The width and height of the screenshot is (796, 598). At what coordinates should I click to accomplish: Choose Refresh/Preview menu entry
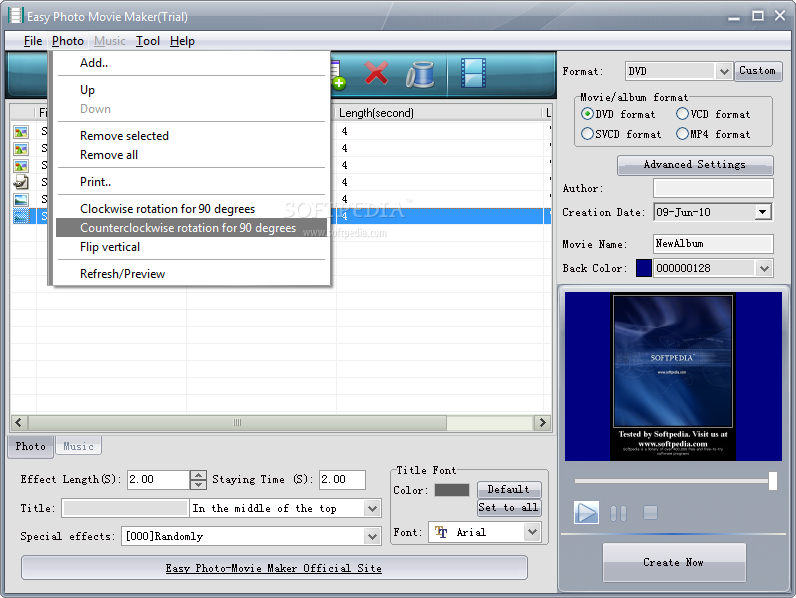pyautogui.click(x=191, y=274)
